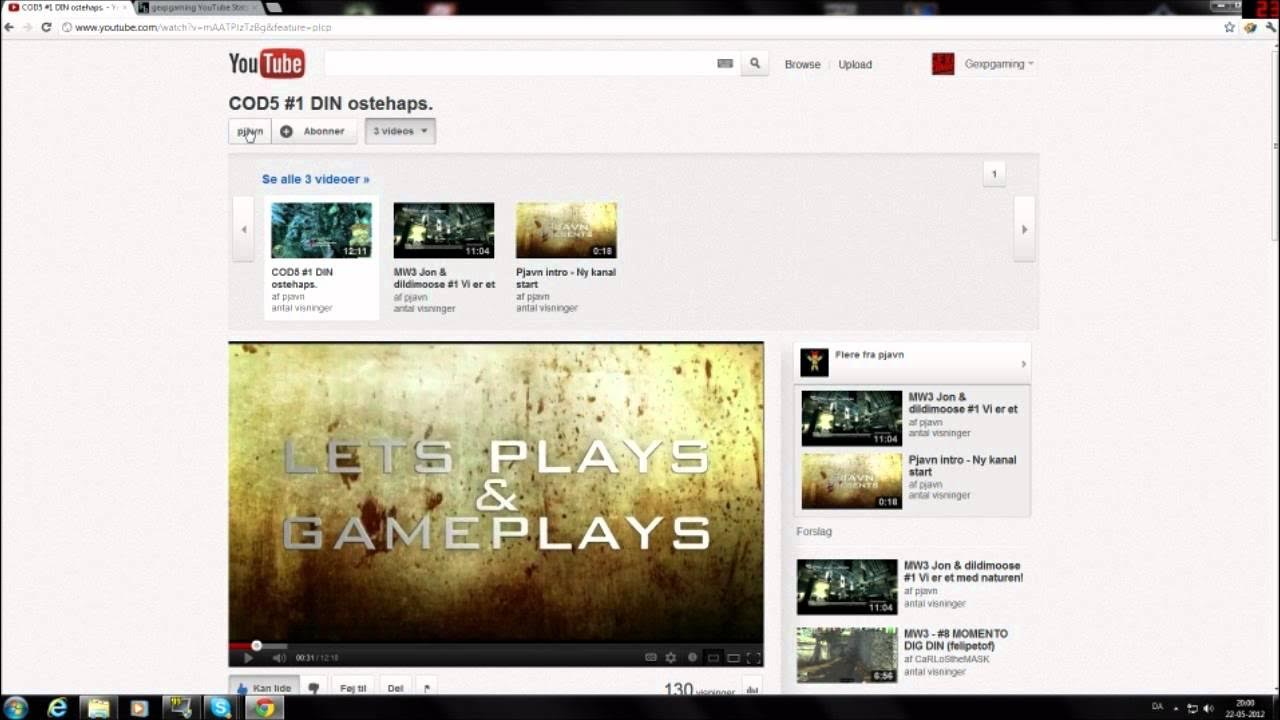Open video quality settings gear

tap(671, 658)
